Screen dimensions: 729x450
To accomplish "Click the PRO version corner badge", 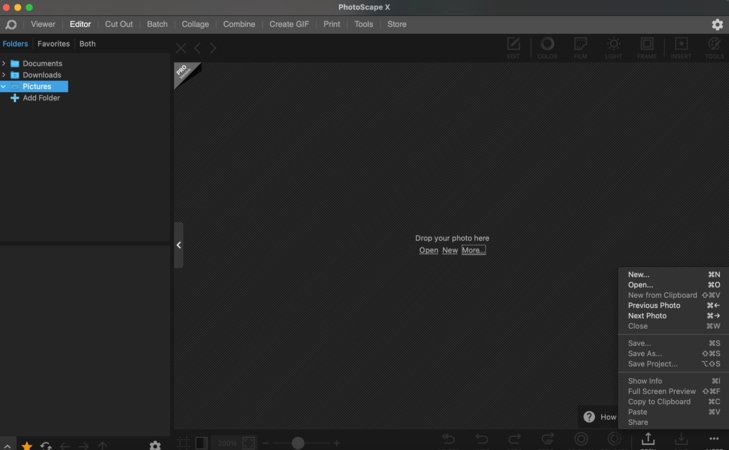I will click(184, 72).
